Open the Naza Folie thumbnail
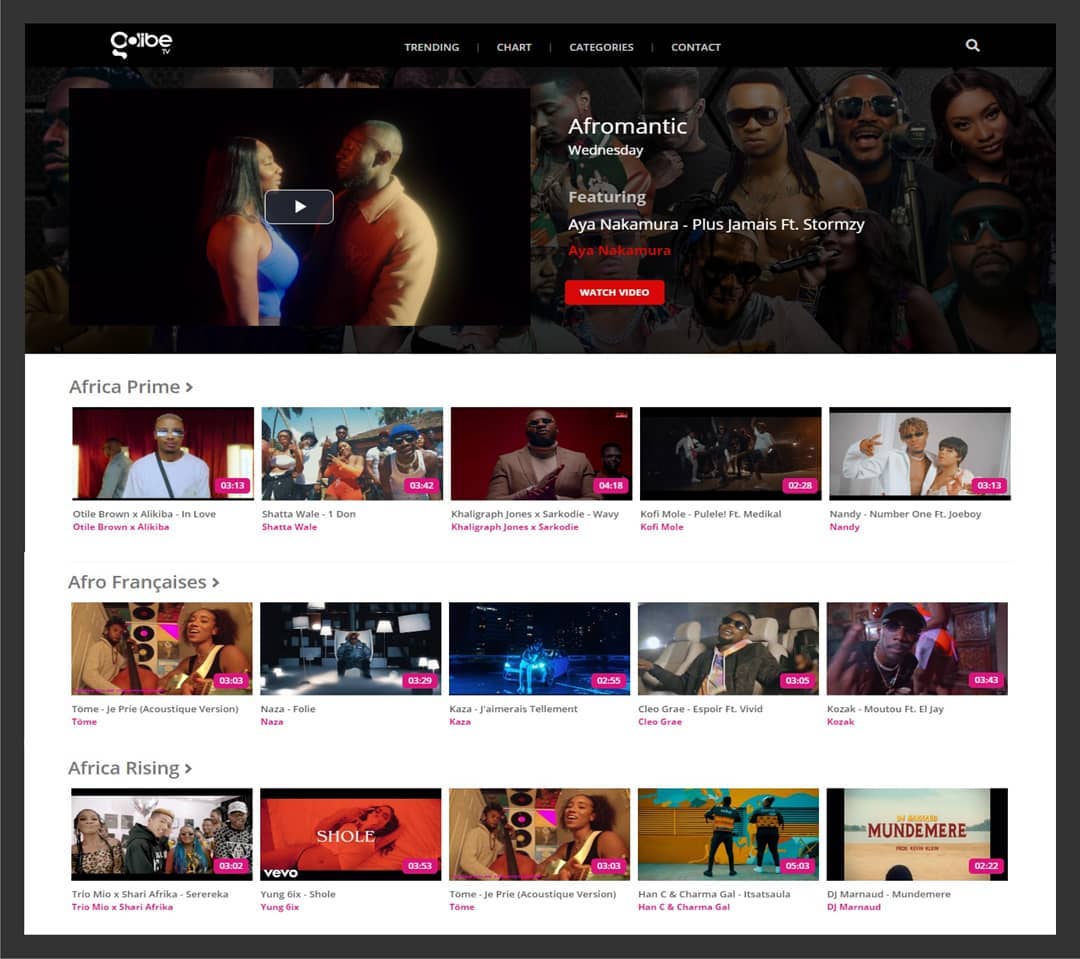This screenshot has width=1080, height=959. (x=351, y=648)
